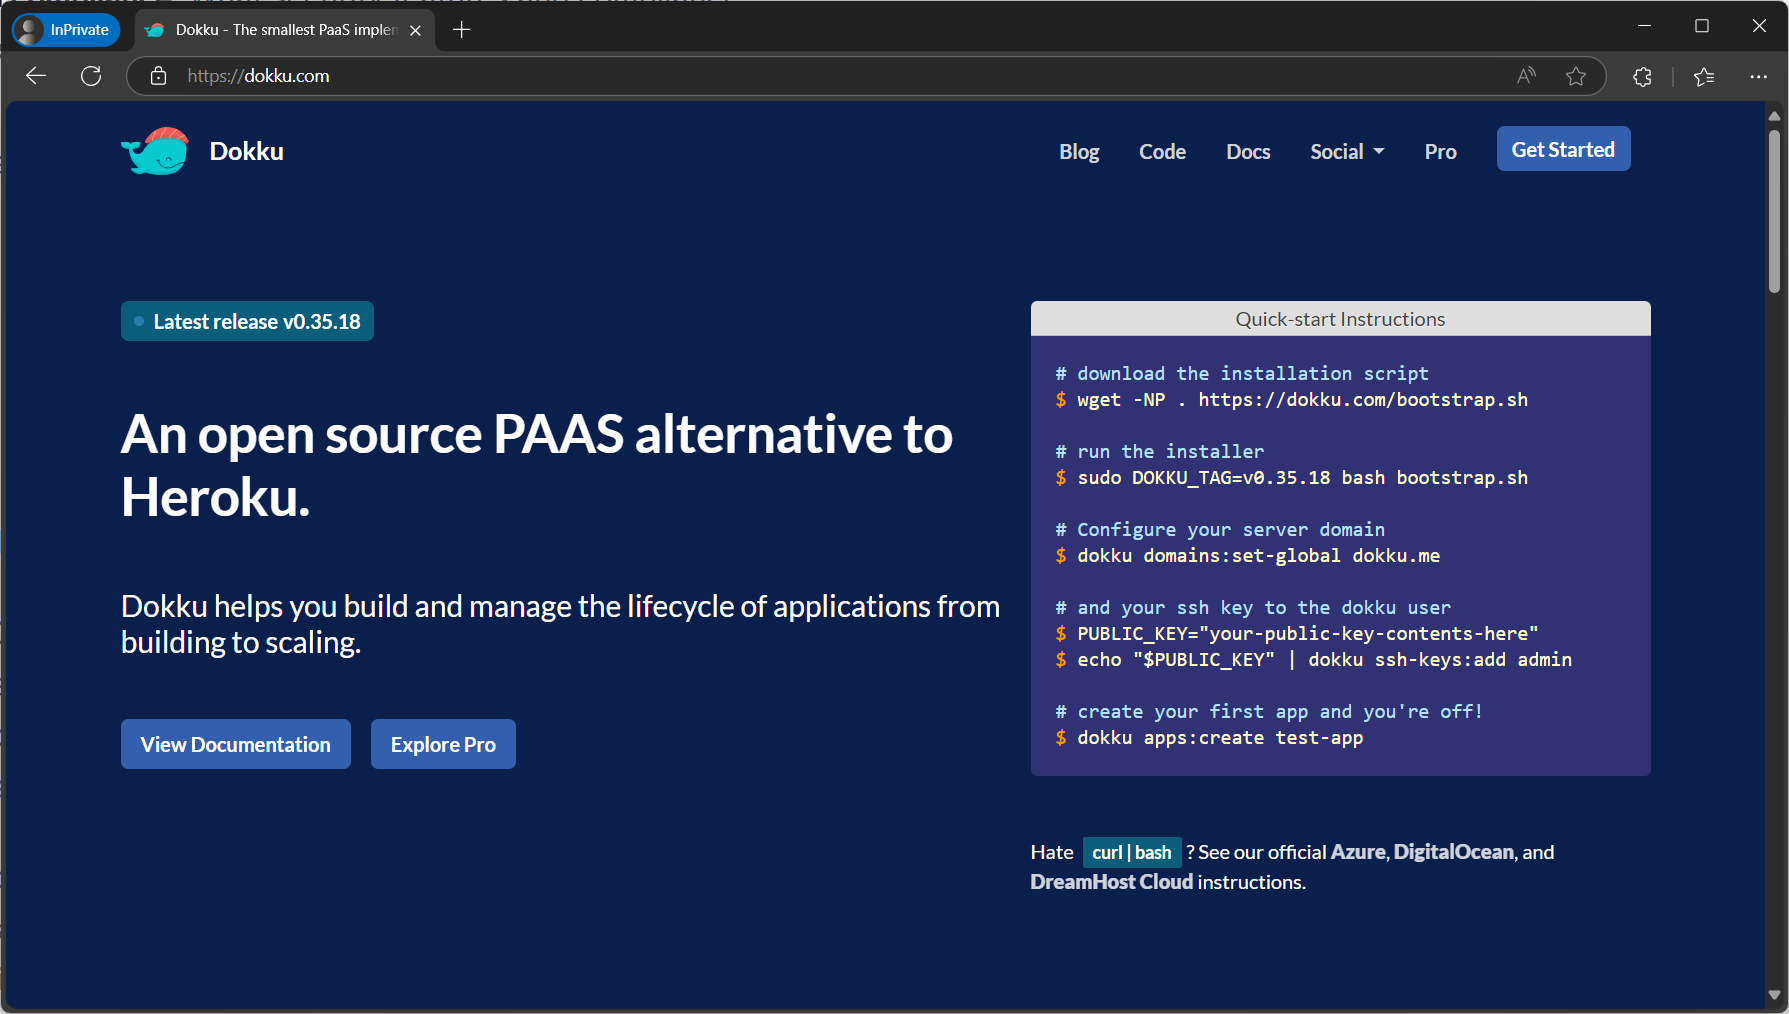The width and height of the screenshot is (1789, 1014).
Task: Open a new browser tab
Action: (x=461, y=30)
